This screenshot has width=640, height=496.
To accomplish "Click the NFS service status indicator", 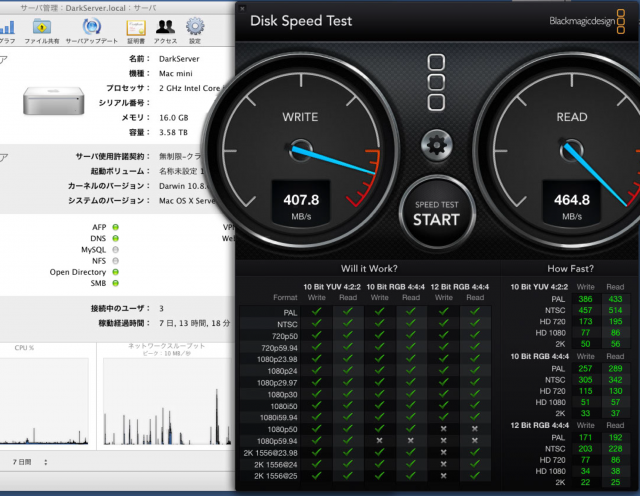I will pos(116,261).
